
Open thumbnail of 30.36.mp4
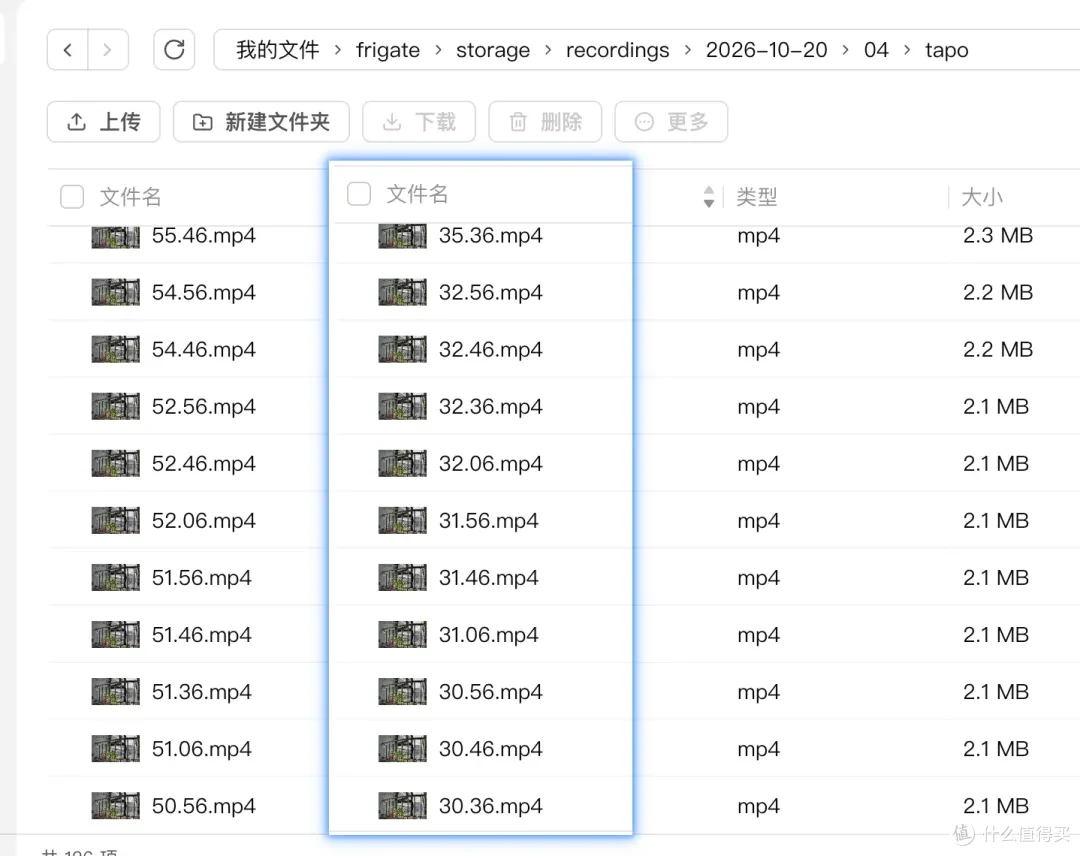click(402, 806)
